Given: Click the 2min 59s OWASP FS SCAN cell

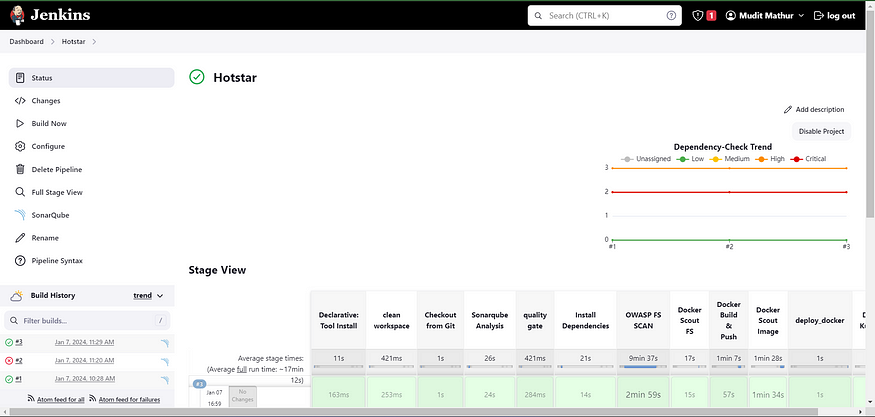Looking at the screenshot, I should coord(643,395).
